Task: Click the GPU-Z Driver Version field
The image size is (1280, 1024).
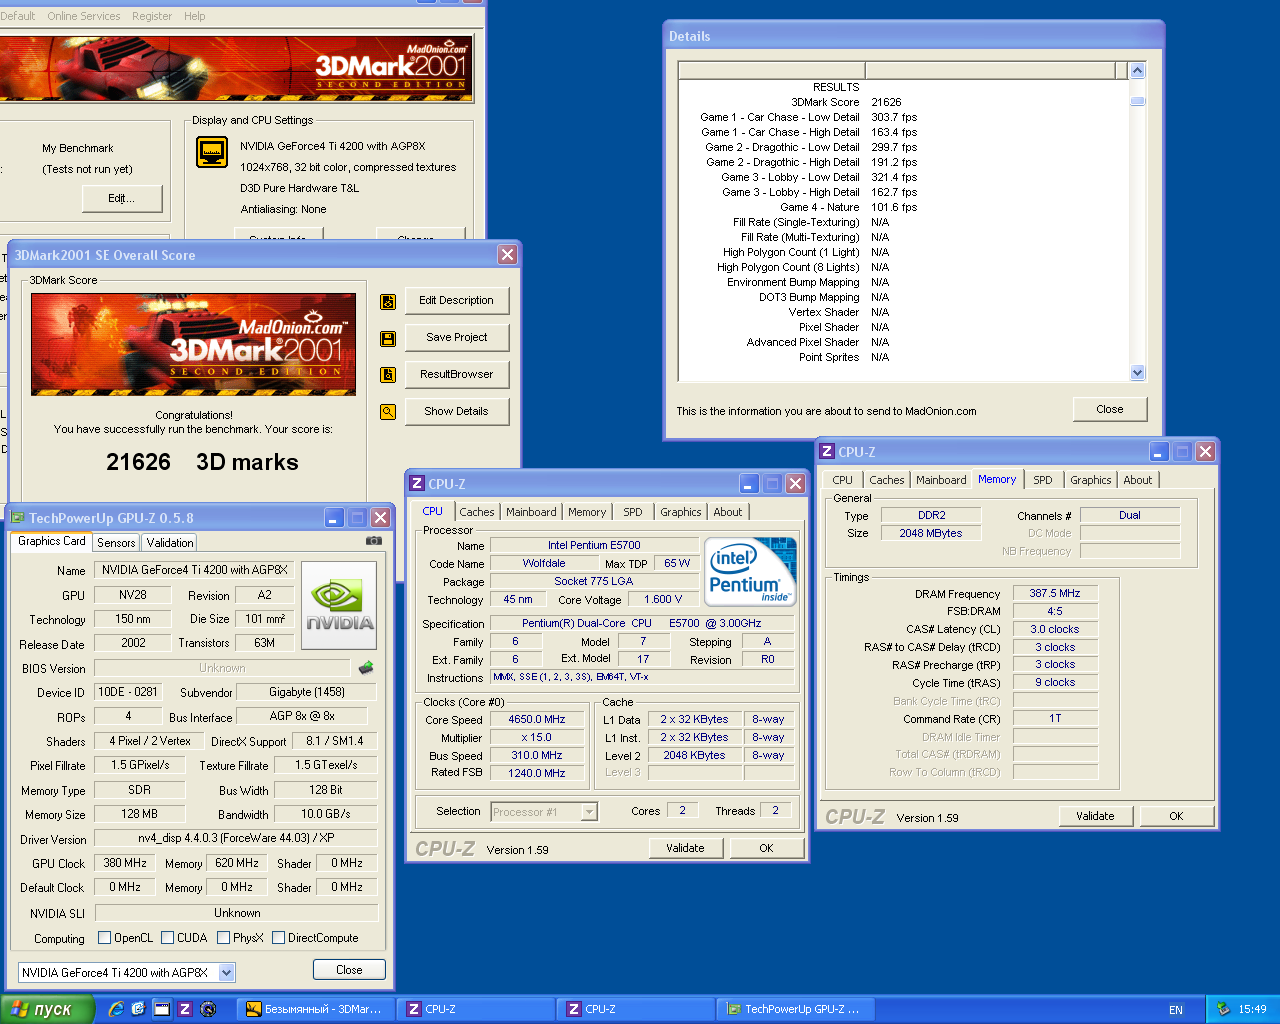Action: point(236,839)
